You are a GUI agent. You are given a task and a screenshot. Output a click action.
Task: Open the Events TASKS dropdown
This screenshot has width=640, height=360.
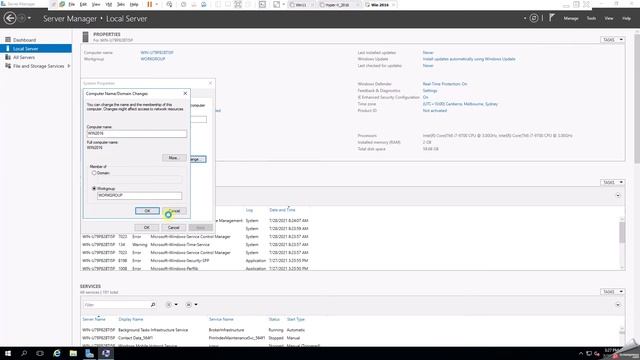coord(612,182)
